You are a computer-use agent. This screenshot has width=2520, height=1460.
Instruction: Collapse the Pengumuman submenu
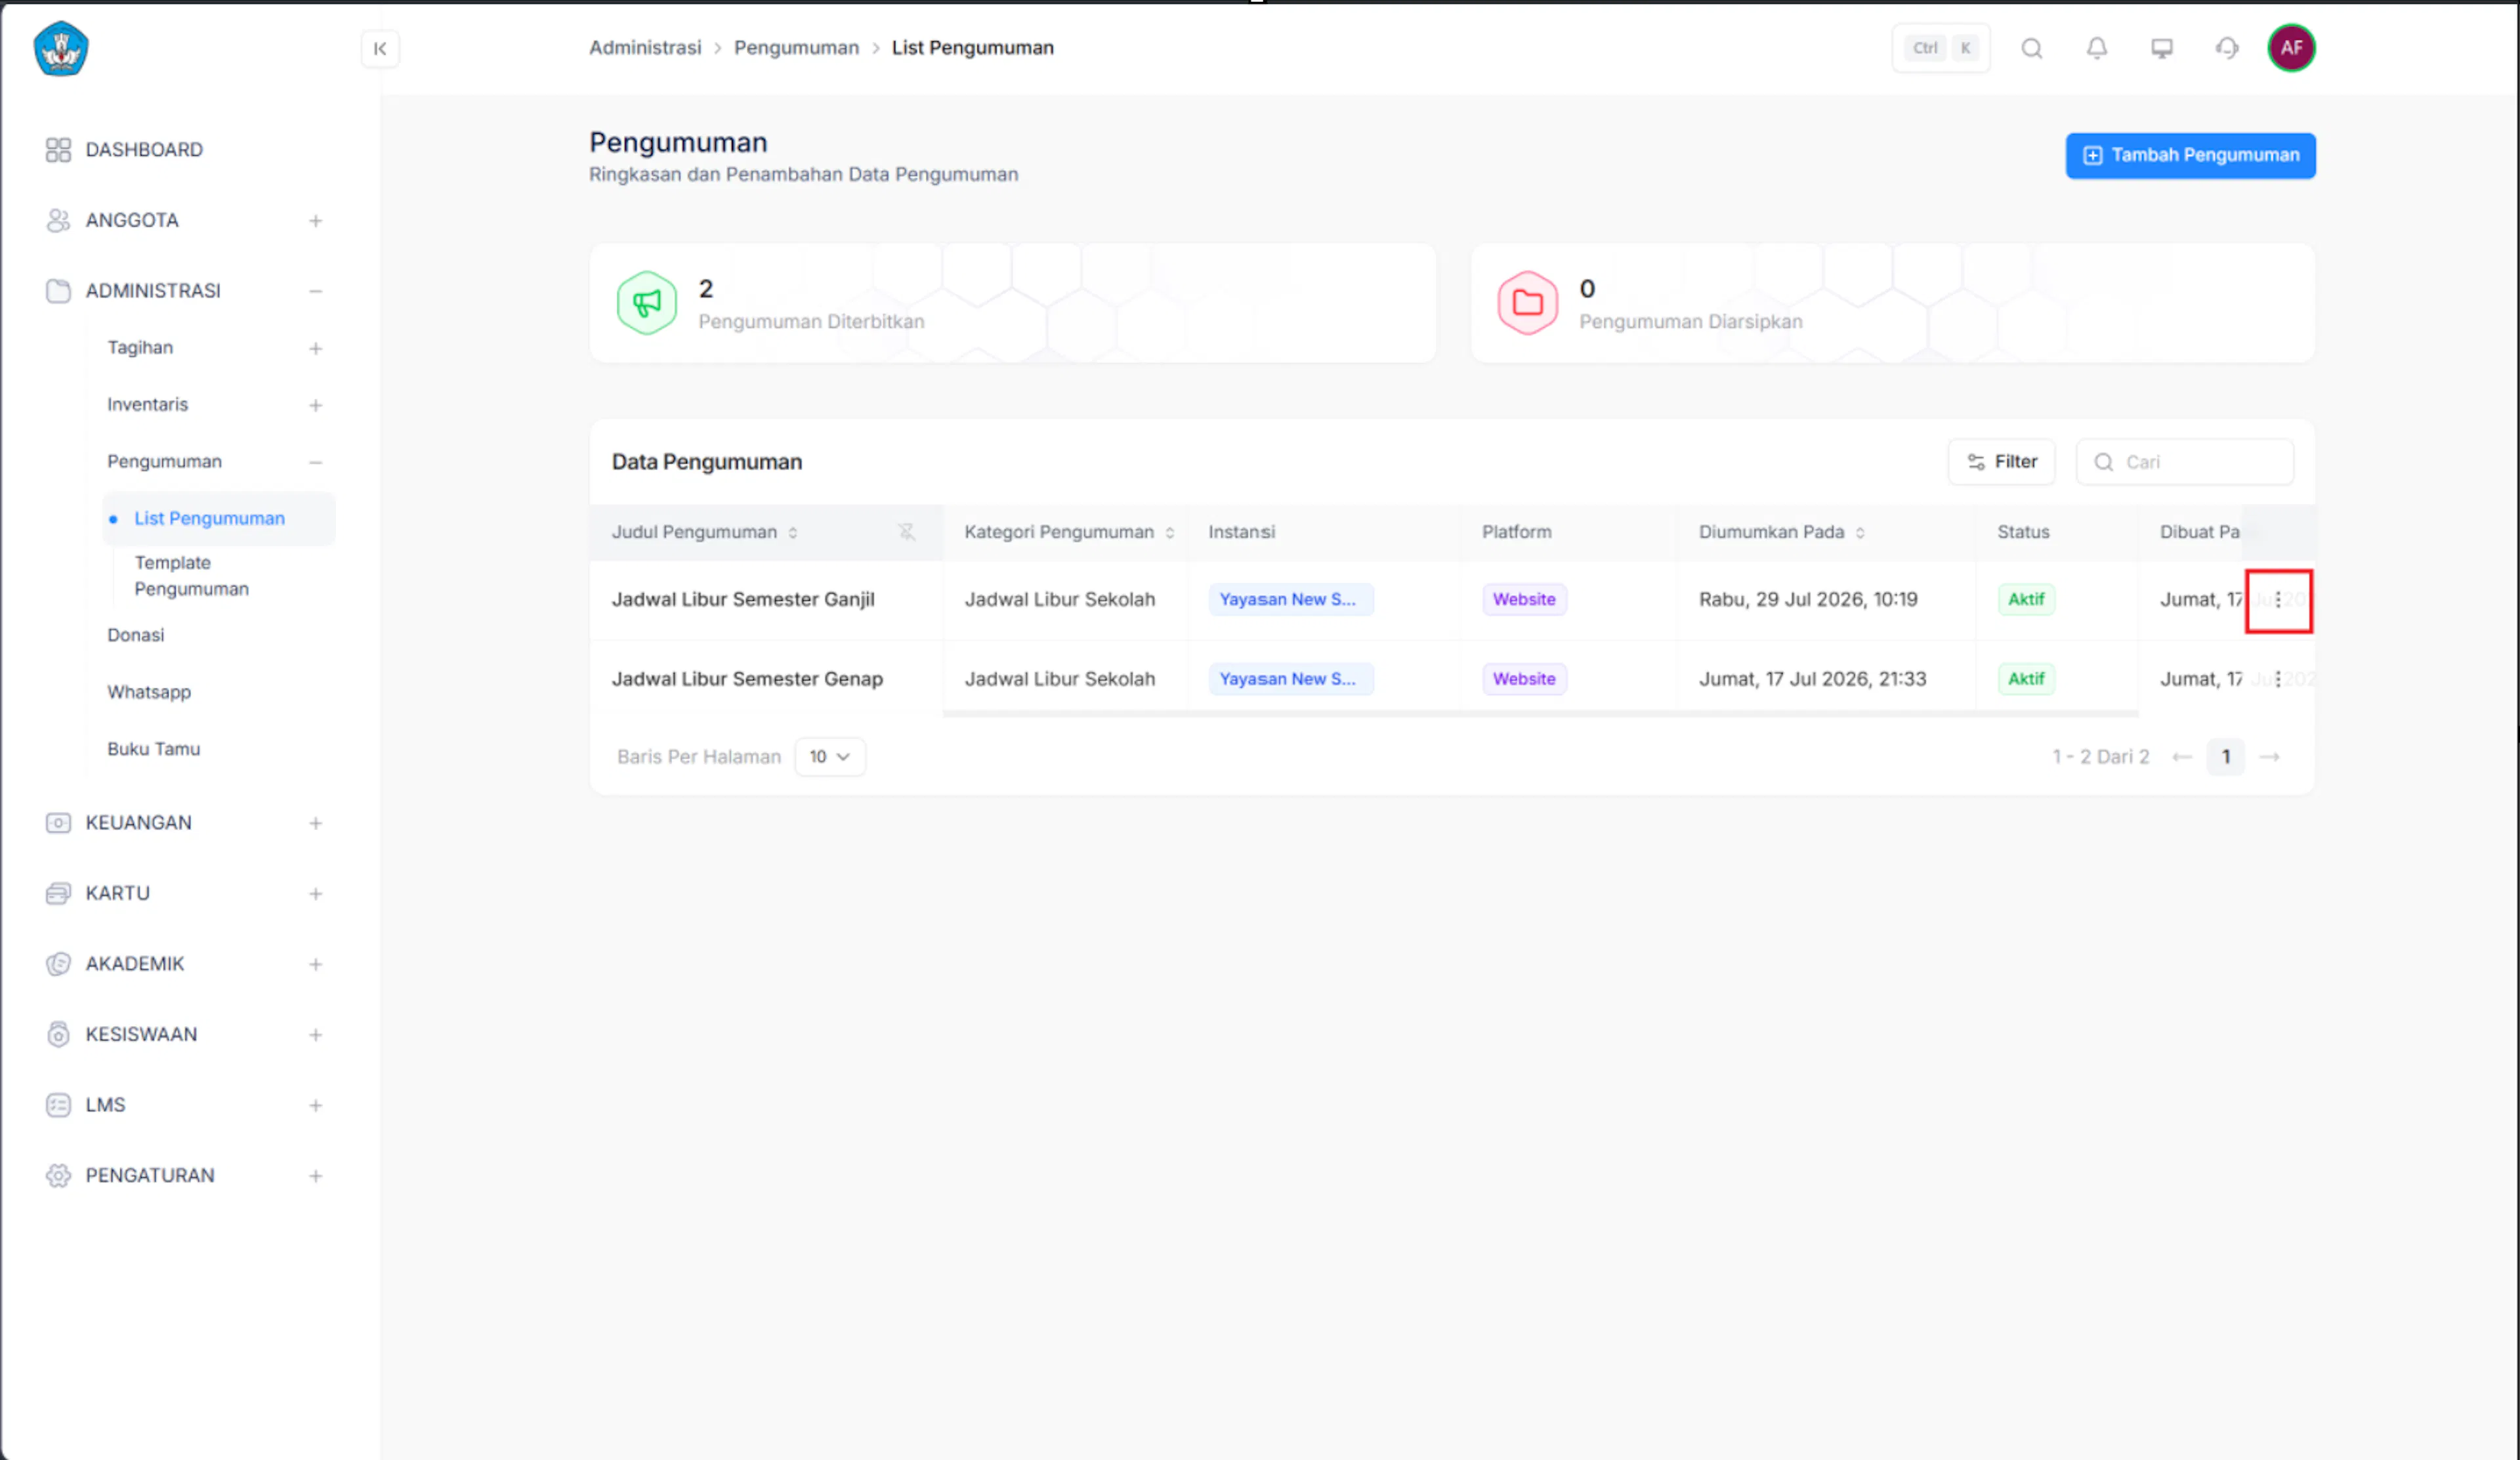click(x=315, y=462)
